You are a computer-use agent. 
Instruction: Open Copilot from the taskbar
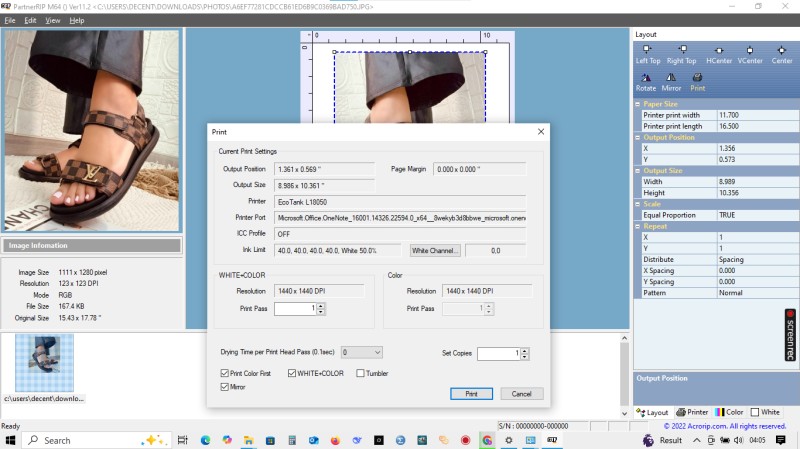[x=227, y=440]
